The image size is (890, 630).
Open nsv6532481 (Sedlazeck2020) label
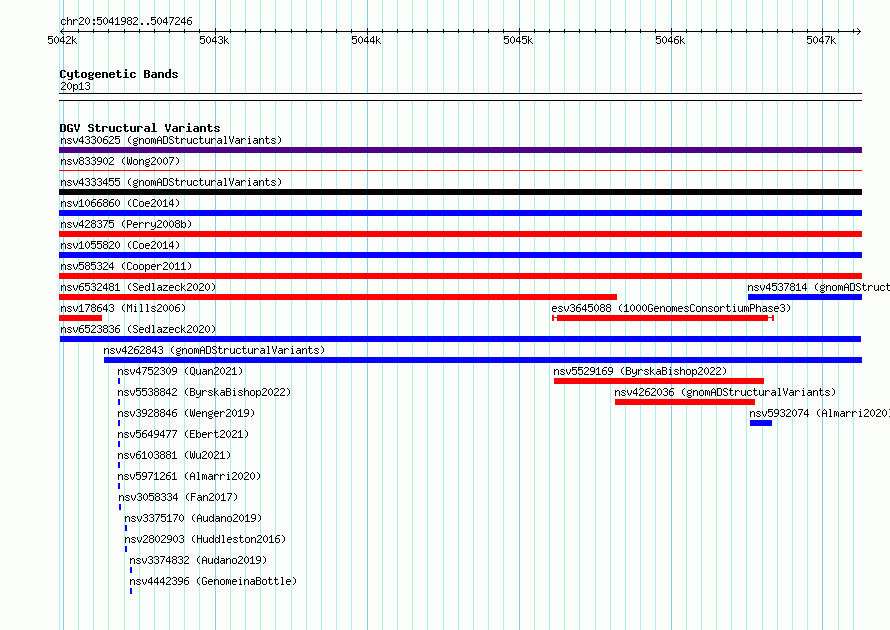(138, 287)
